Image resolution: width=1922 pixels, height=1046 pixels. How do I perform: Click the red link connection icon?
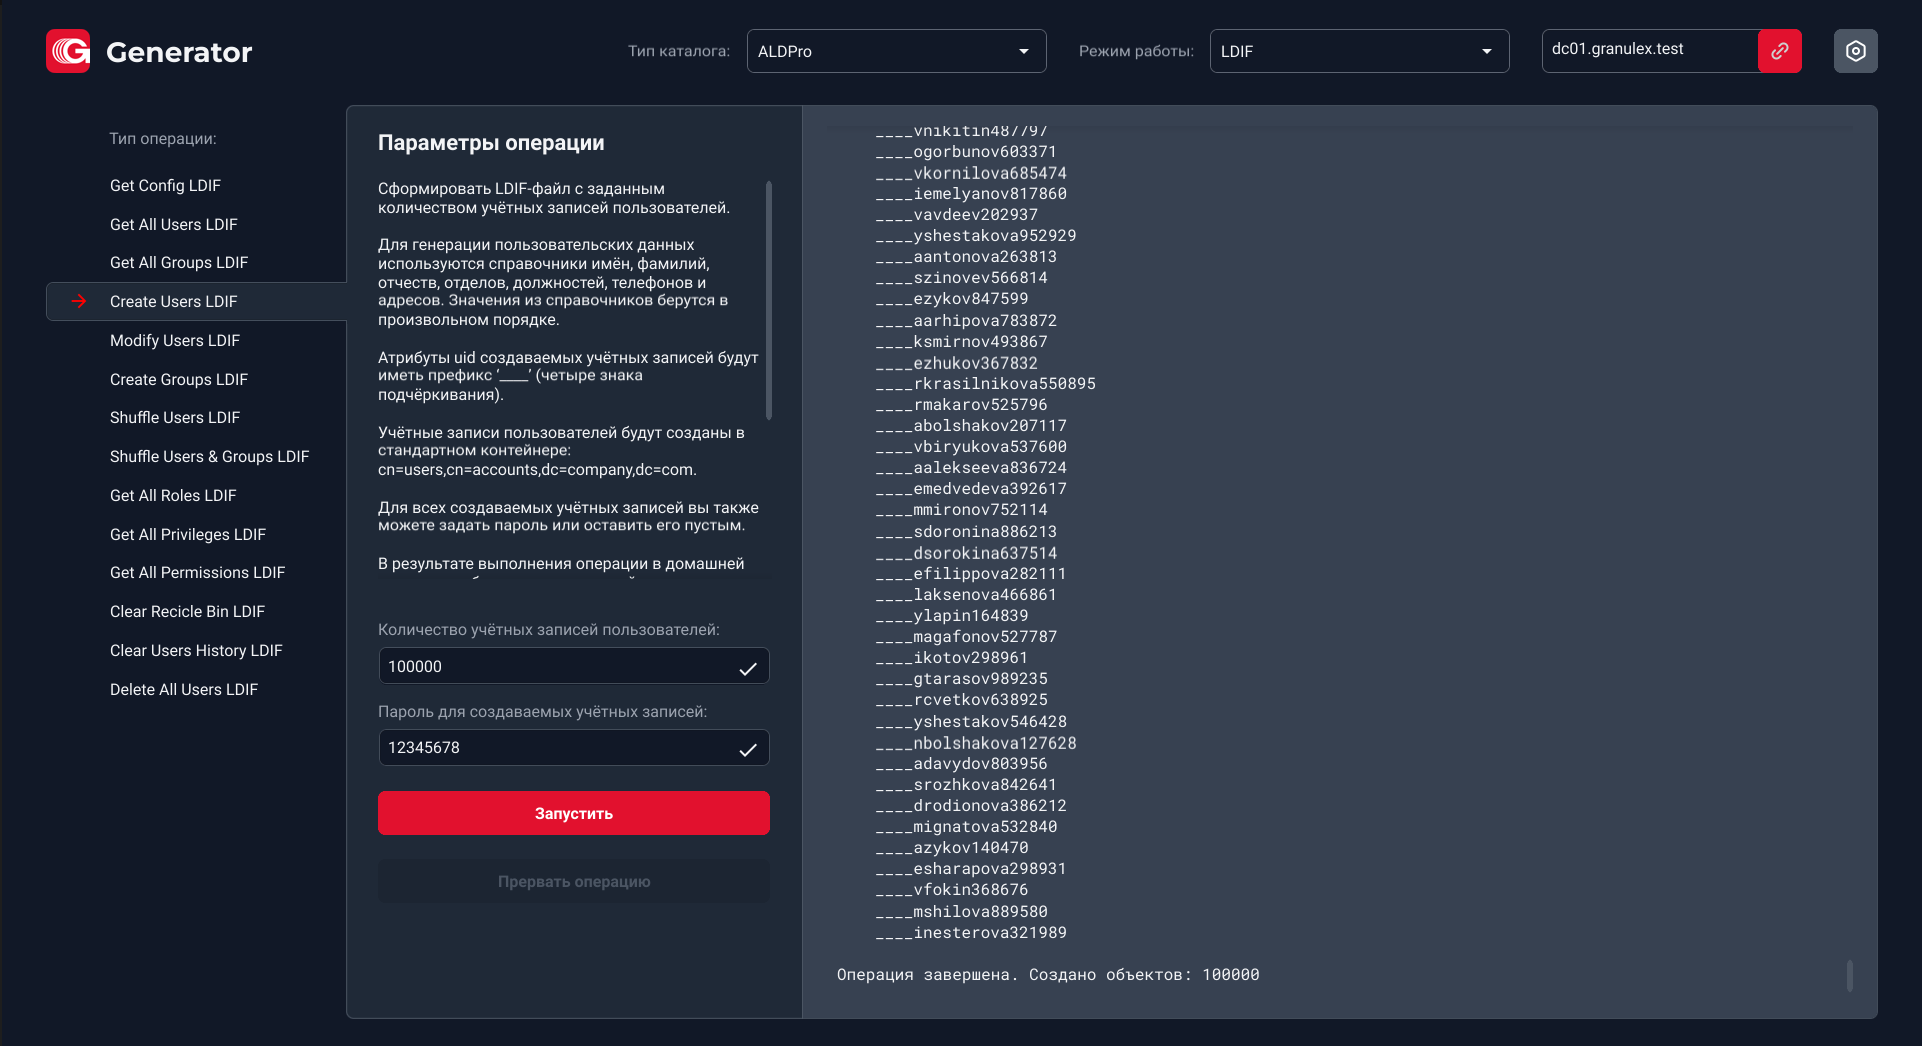click(x=1780, y=51)
